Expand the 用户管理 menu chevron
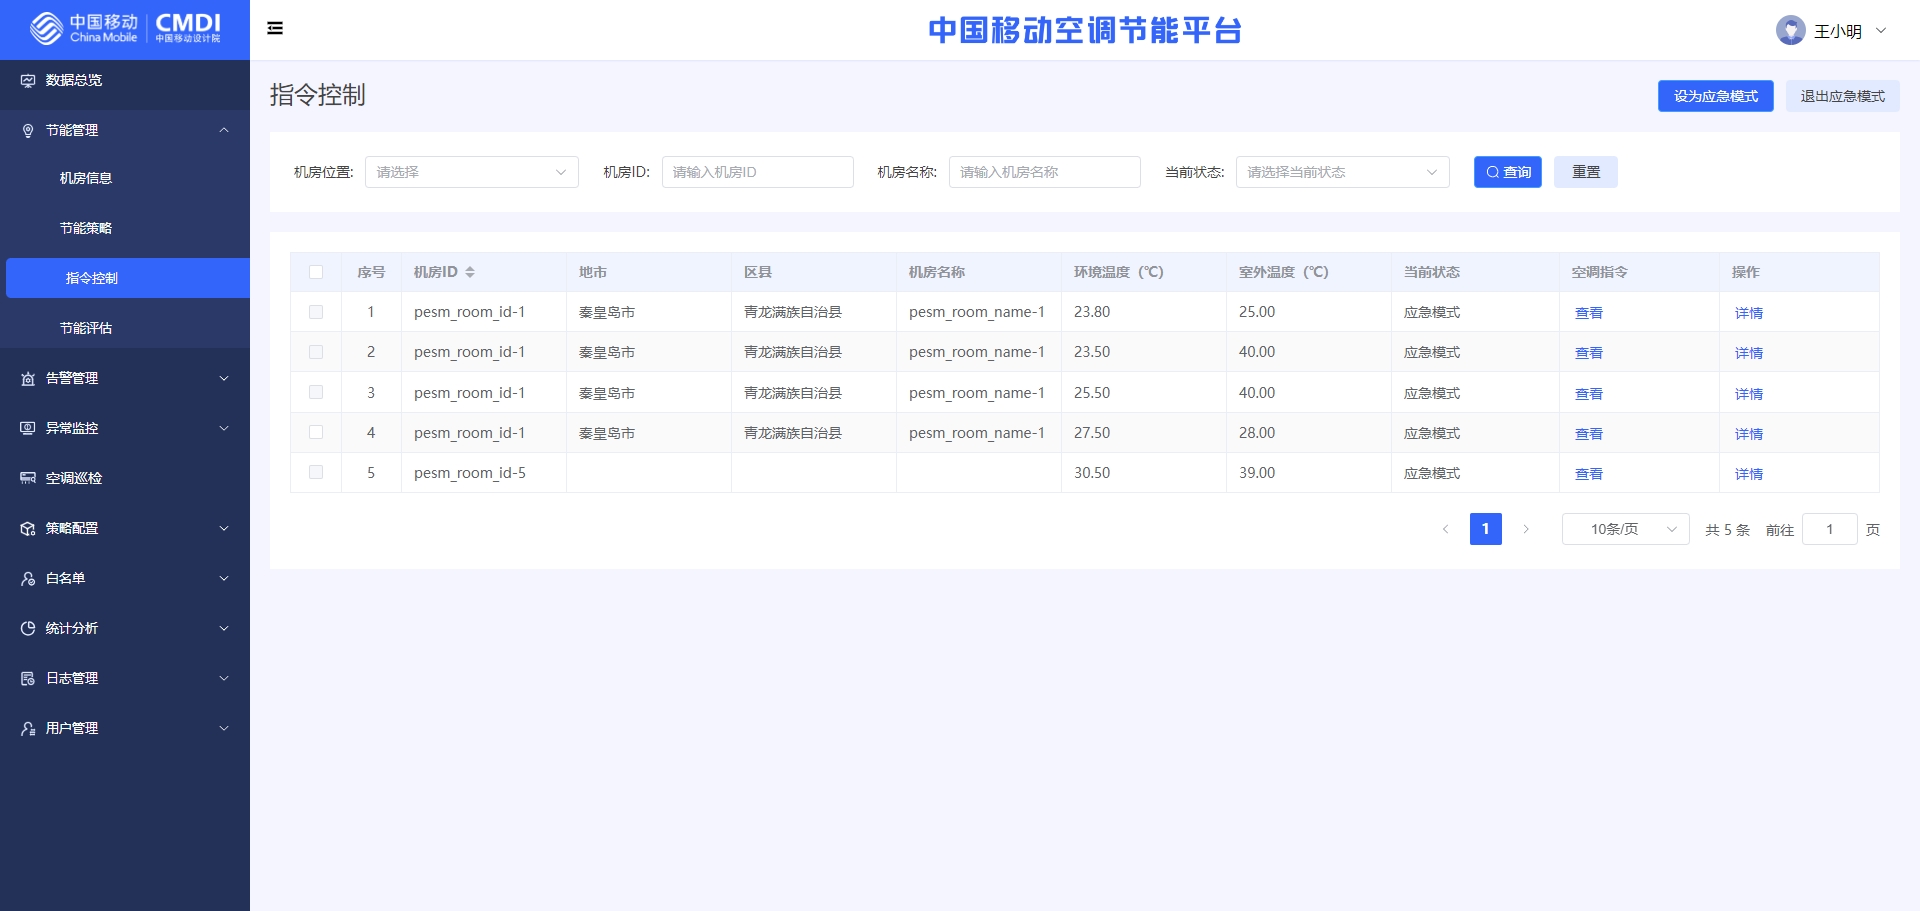 tap(224, 728)
